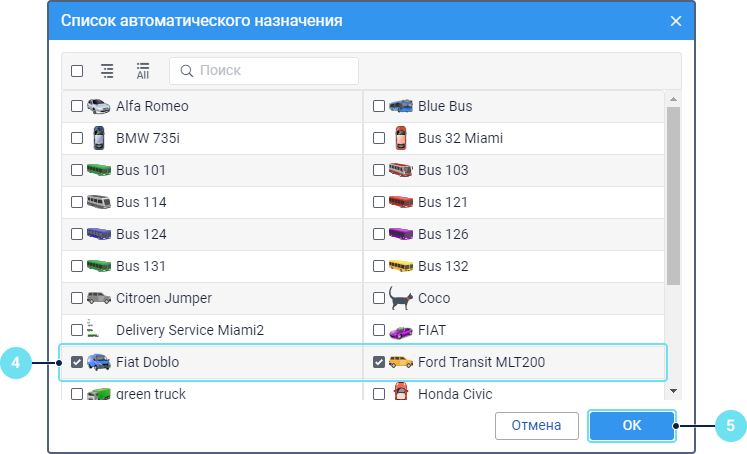Toggle the select-all checkbox in toolbar
This screenshot has height=454, width=747.
(x=77, y=71)
